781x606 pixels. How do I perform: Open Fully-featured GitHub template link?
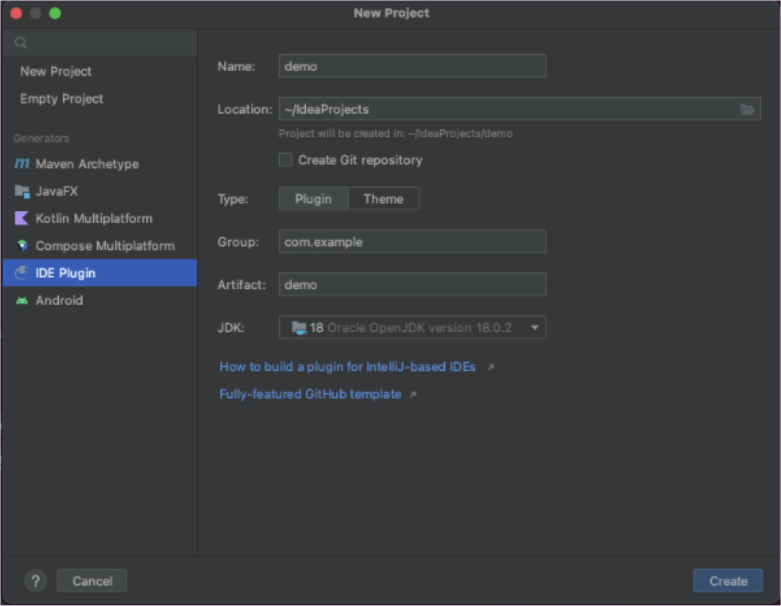(310, 394)
